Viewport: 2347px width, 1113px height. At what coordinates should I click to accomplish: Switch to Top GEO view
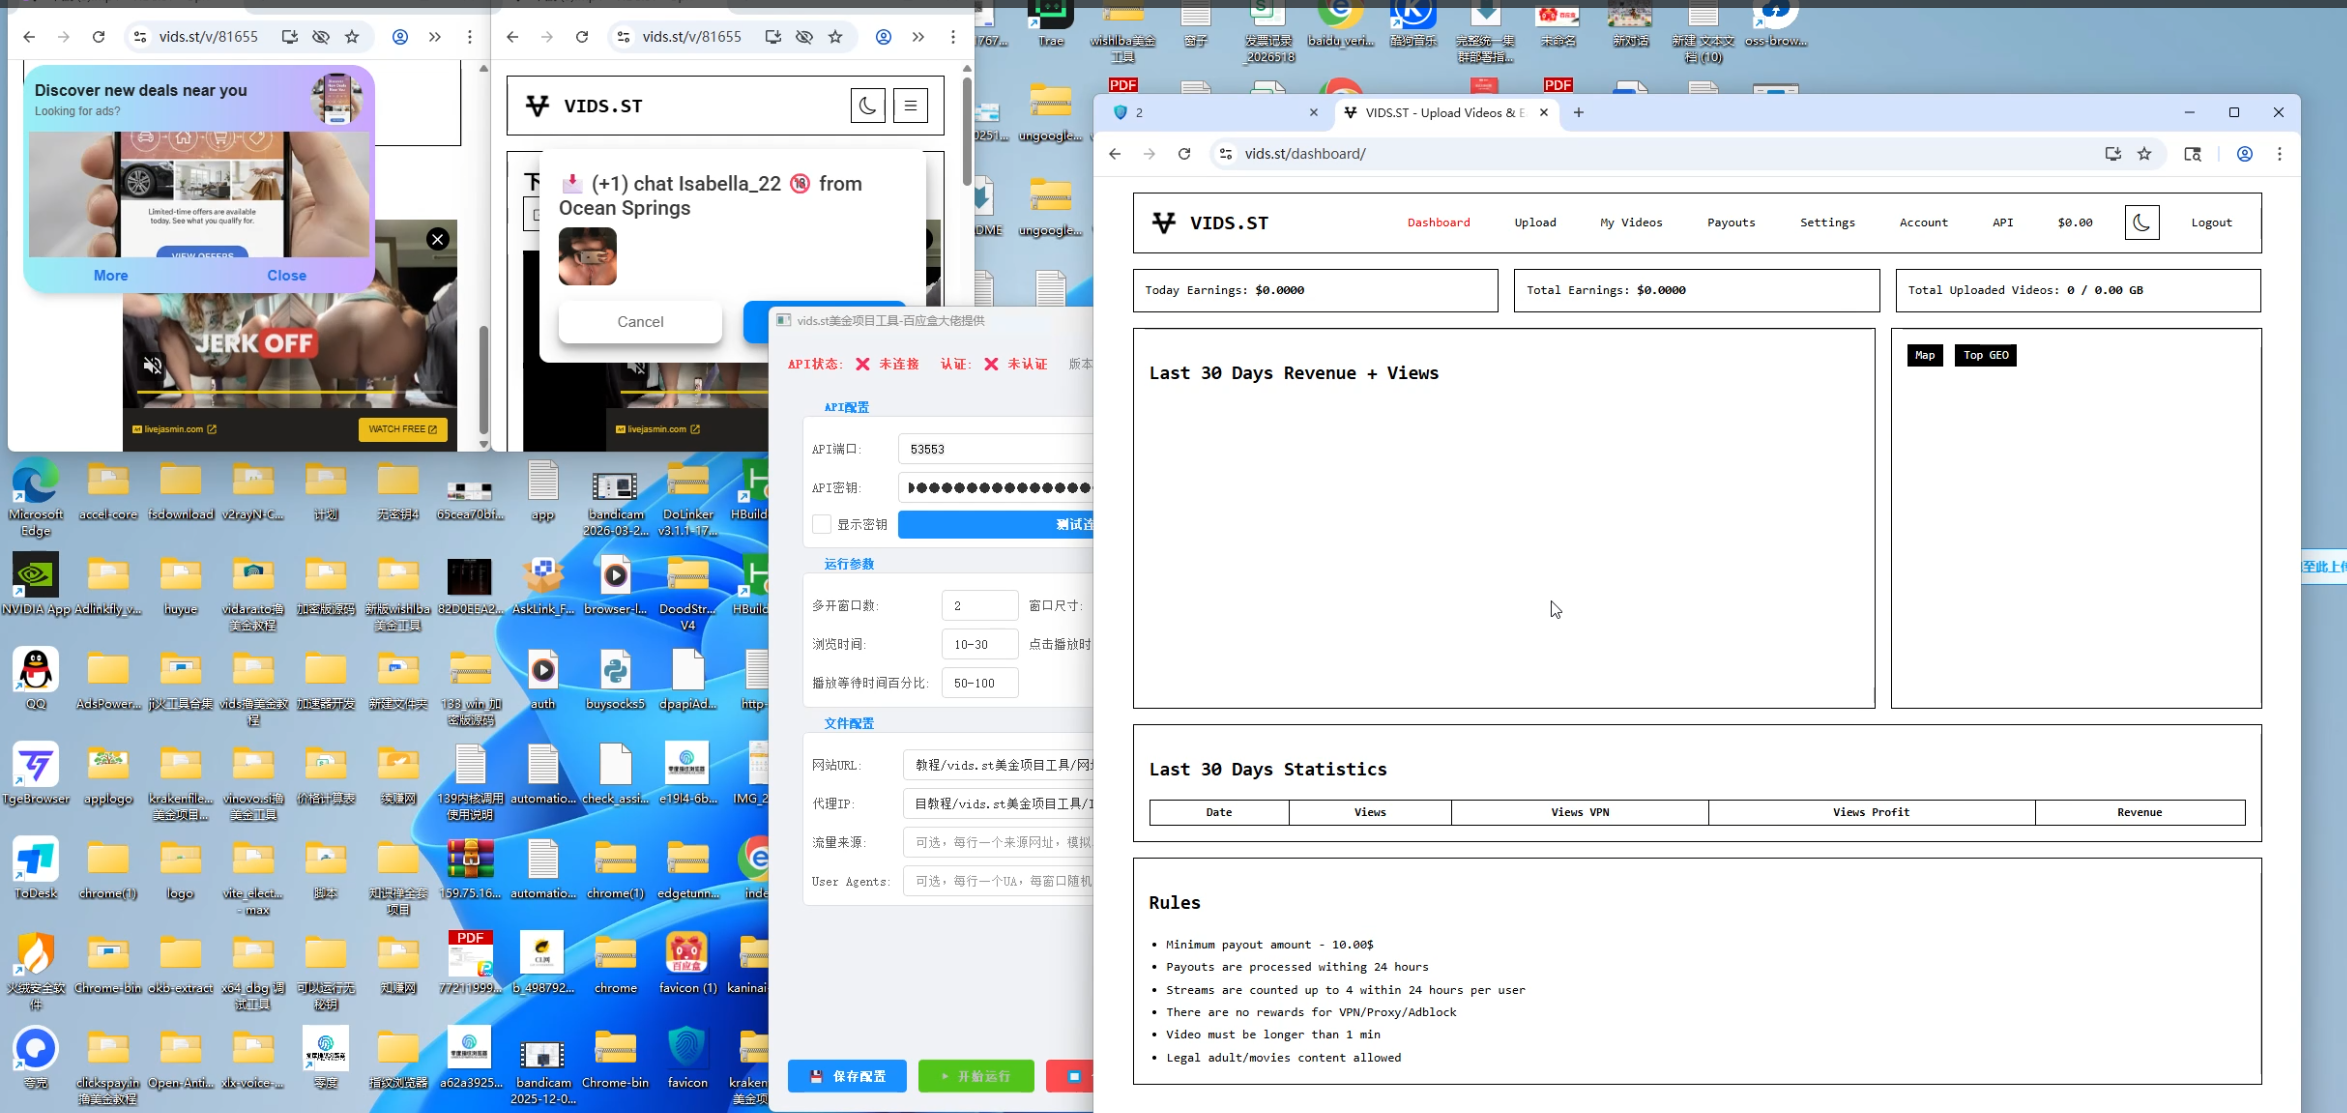pyautogui.click(x=1985, y=355)
